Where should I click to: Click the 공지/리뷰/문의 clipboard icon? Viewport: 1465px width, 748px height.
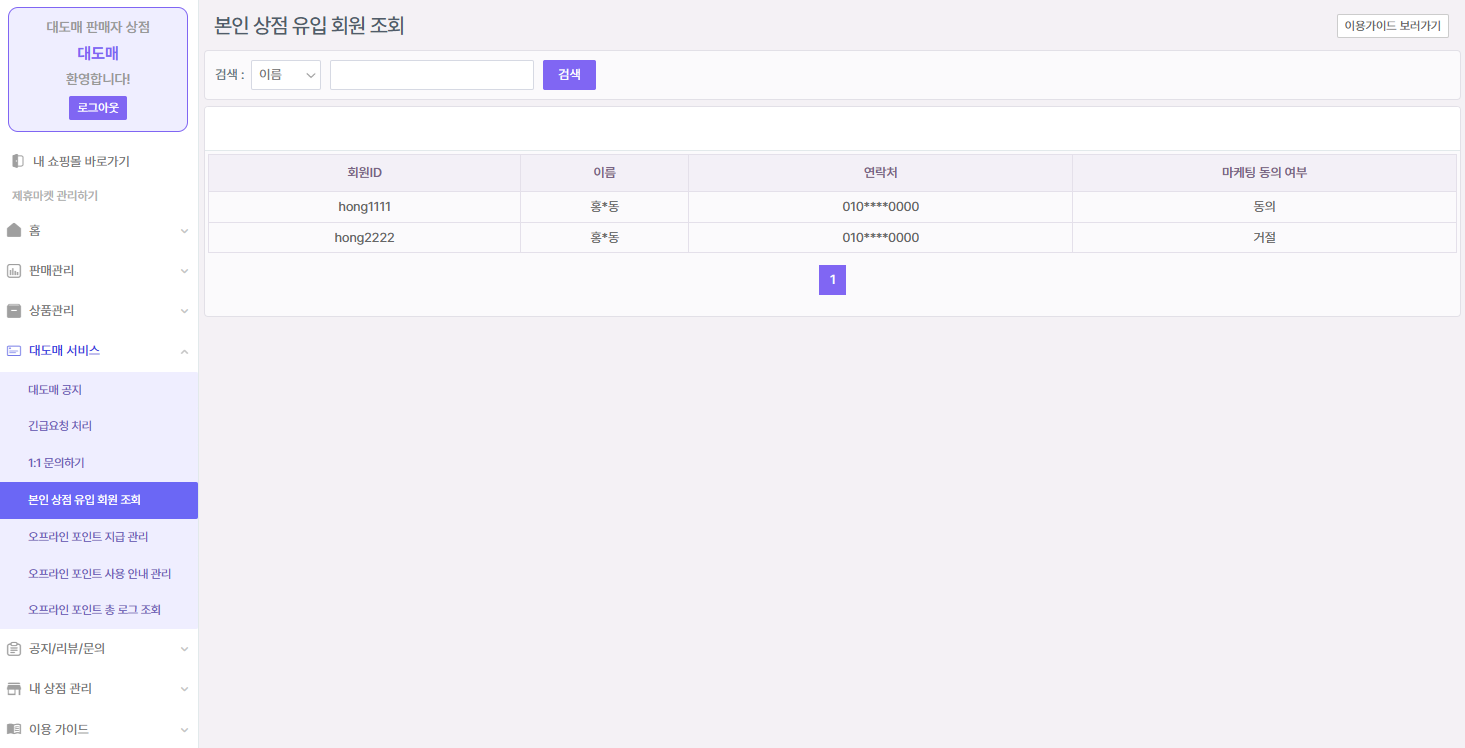[x=14, y=648]
